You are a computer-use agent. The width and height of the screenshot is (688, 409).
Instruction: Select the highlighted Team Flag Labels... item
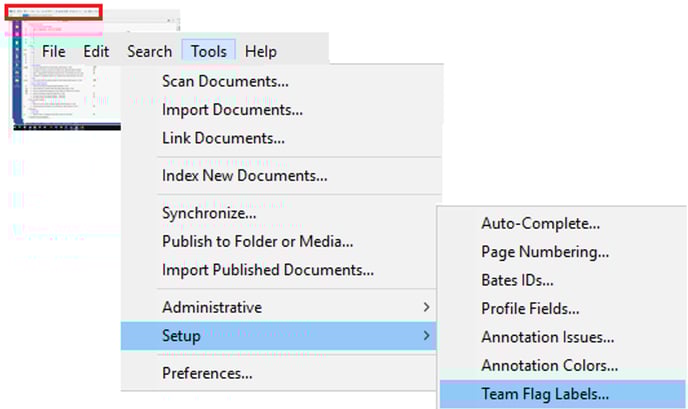(545, 394)
